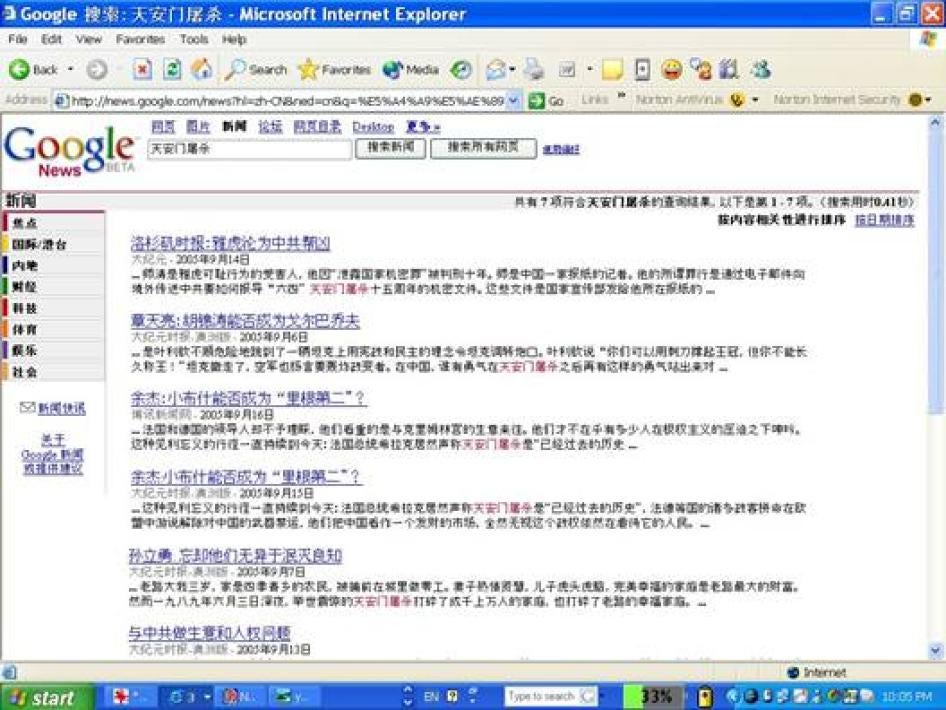This screenshot has height=710, width=946.
Task: Click the History toolbar icon
Action: pos(461,70)
